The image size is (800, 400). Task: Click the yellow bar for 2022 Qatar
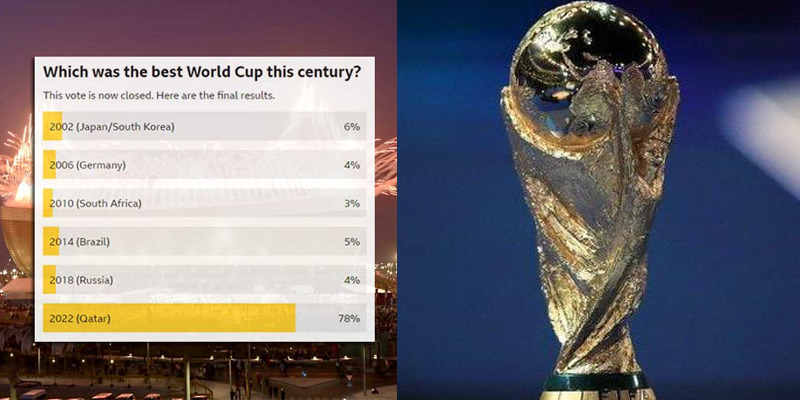[169, 318]
